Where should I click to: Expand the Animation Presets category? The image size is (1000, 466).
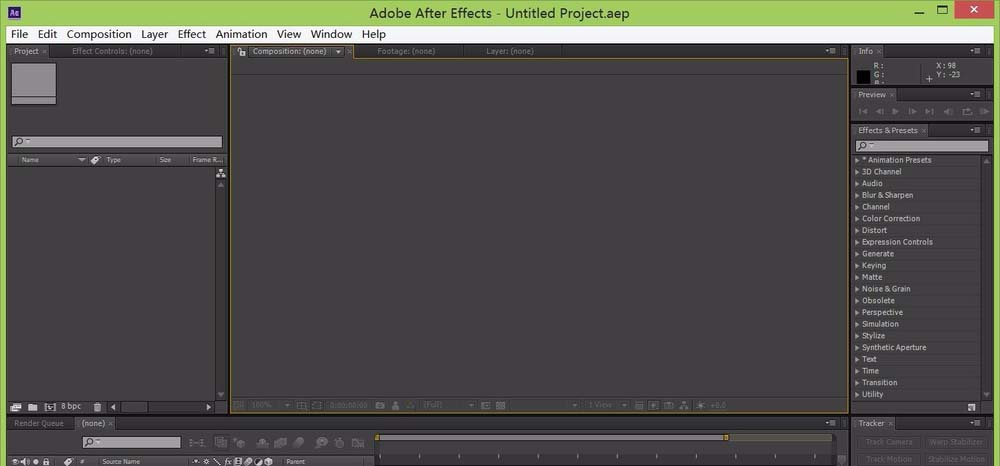coord(857,161)
